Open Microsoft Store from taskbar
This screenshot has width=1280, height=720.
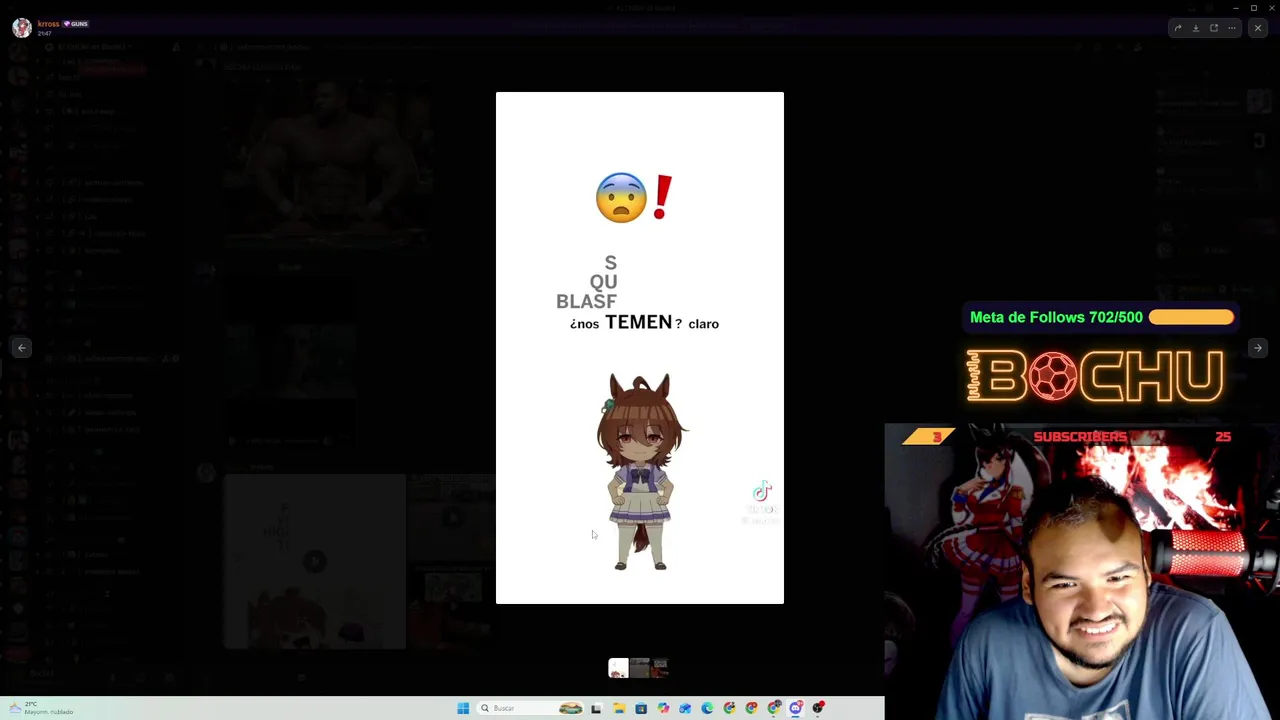pyautogui.click(x=641, y=708)
